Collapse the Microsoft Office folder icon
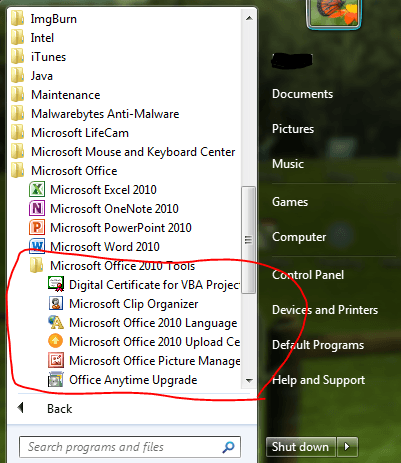Image resolution: width=401 pixels, height=463 pixels. click(17, 171)
